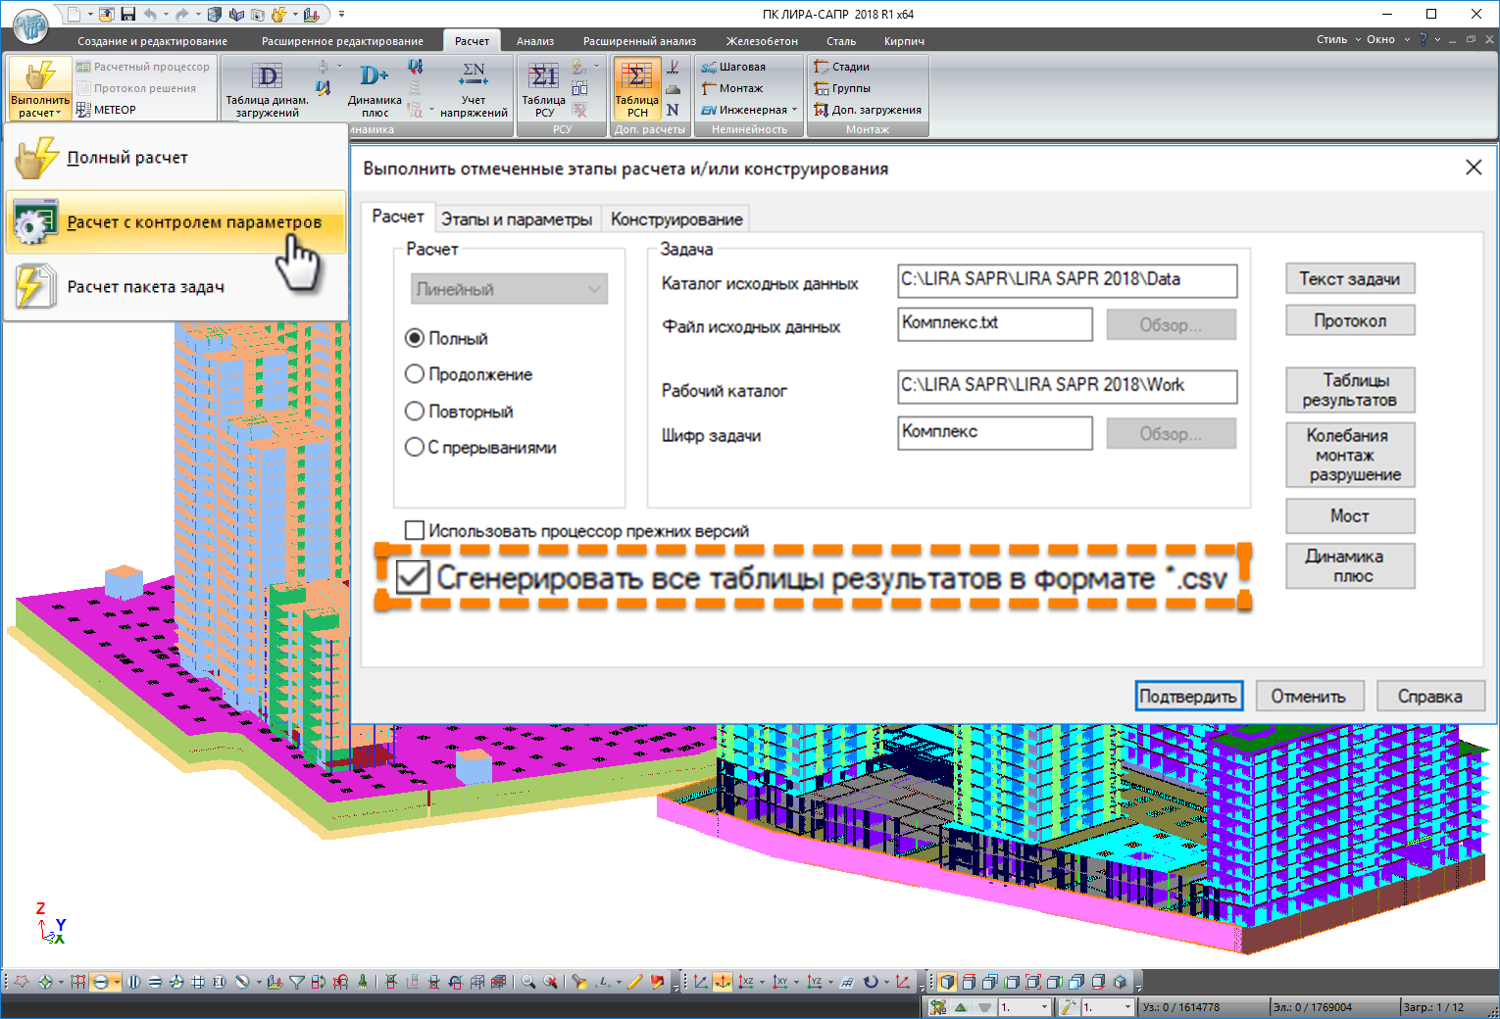Choose Расчет пакета задач menu item

coord(146,287)
